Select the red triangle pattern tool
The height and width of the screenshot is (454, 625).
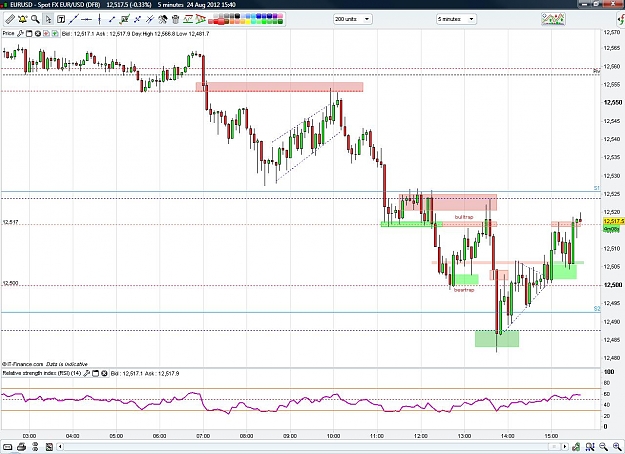[200, 19]
